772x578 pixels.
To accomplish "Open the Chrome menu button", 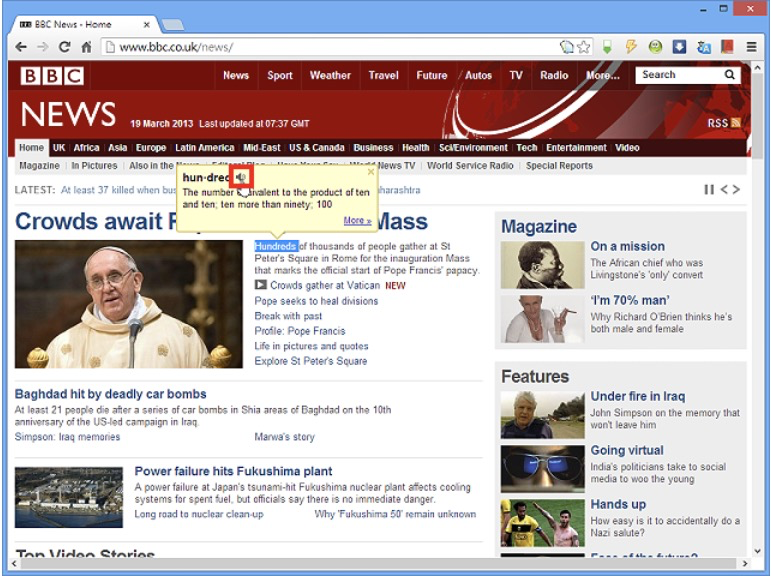I will (x=751, y=47).
